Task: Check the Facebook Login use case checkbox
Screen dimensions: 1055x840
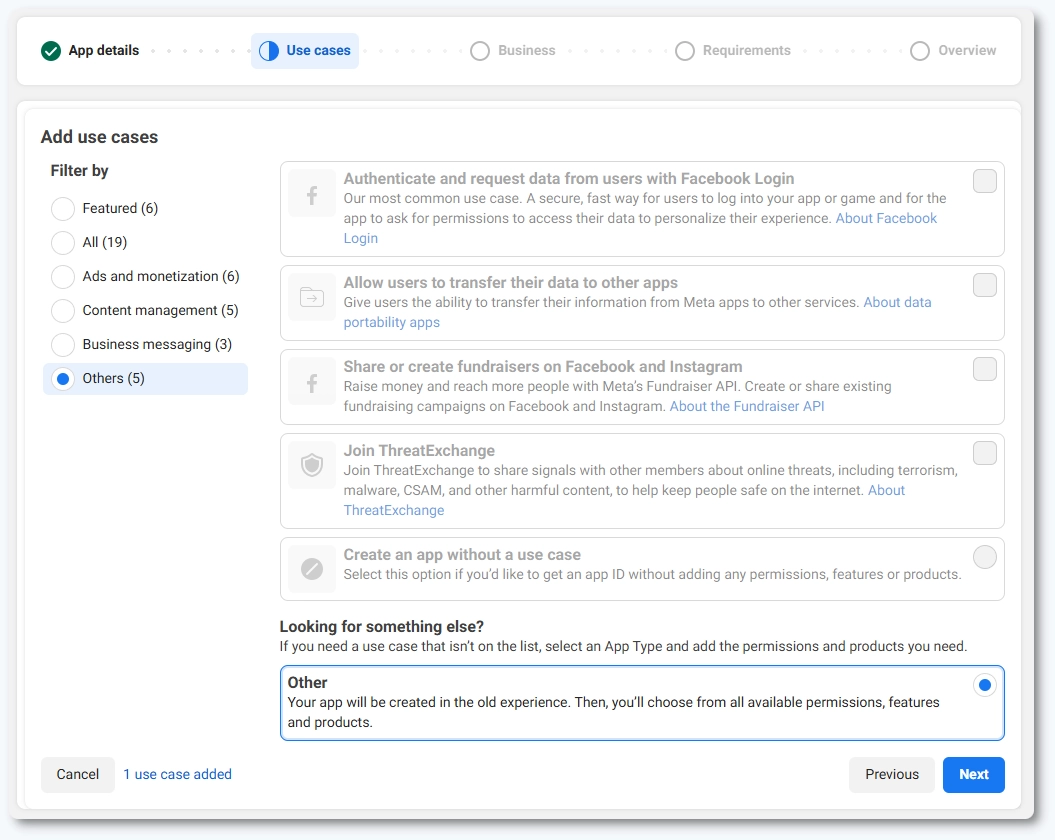Action: (x=985, y=181)
